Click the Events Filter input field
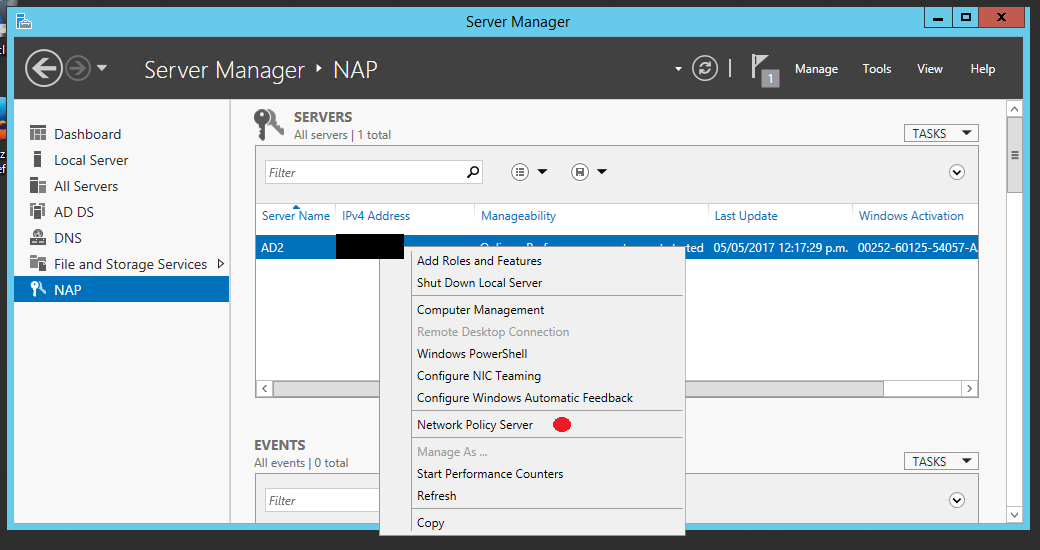The image size is (1040, 550). pos(323,500)
